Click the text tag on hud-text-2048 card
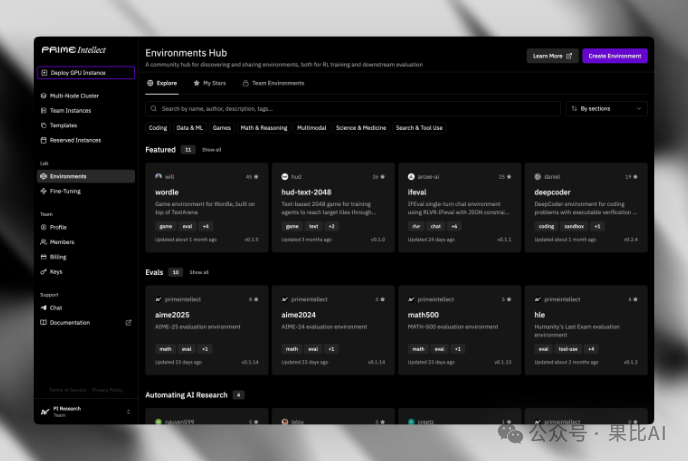The width and height of the screenshot is (688, 461). (x=313, y=226)
